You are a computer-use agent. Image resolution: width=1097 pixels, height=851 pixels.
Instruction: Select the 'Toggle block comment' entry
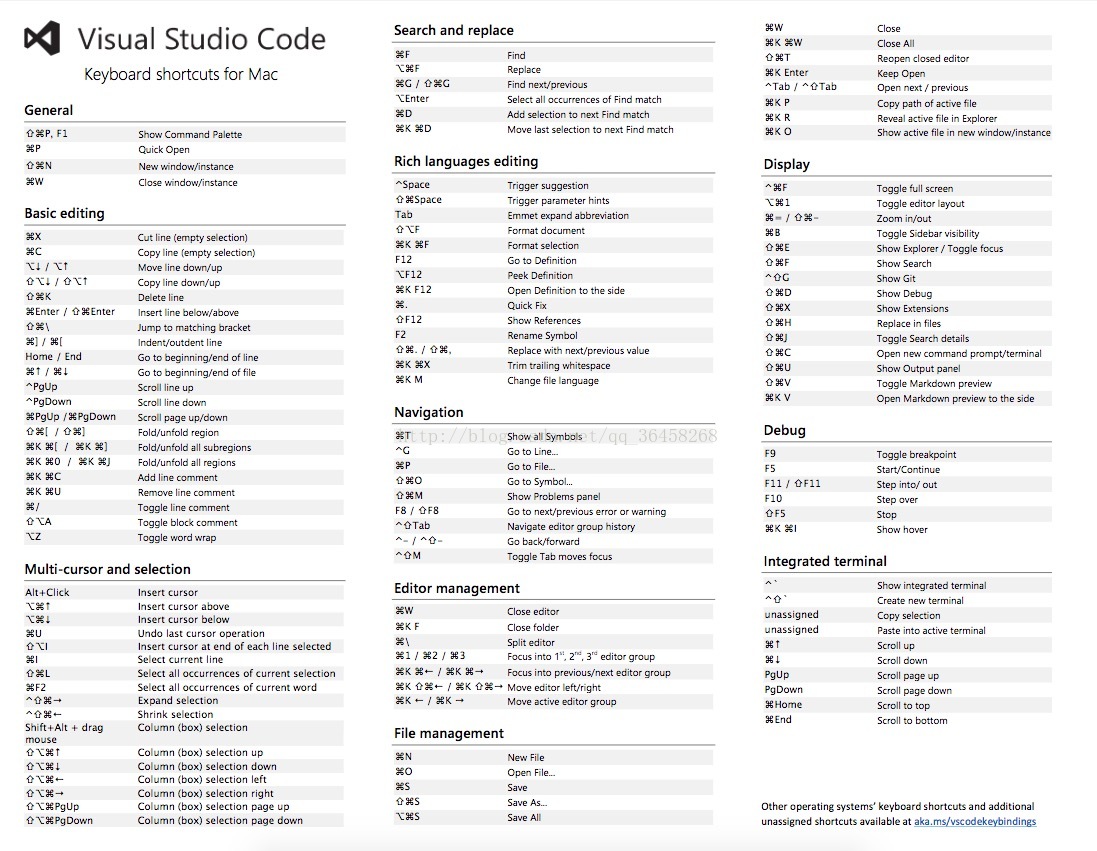(187, 523)
